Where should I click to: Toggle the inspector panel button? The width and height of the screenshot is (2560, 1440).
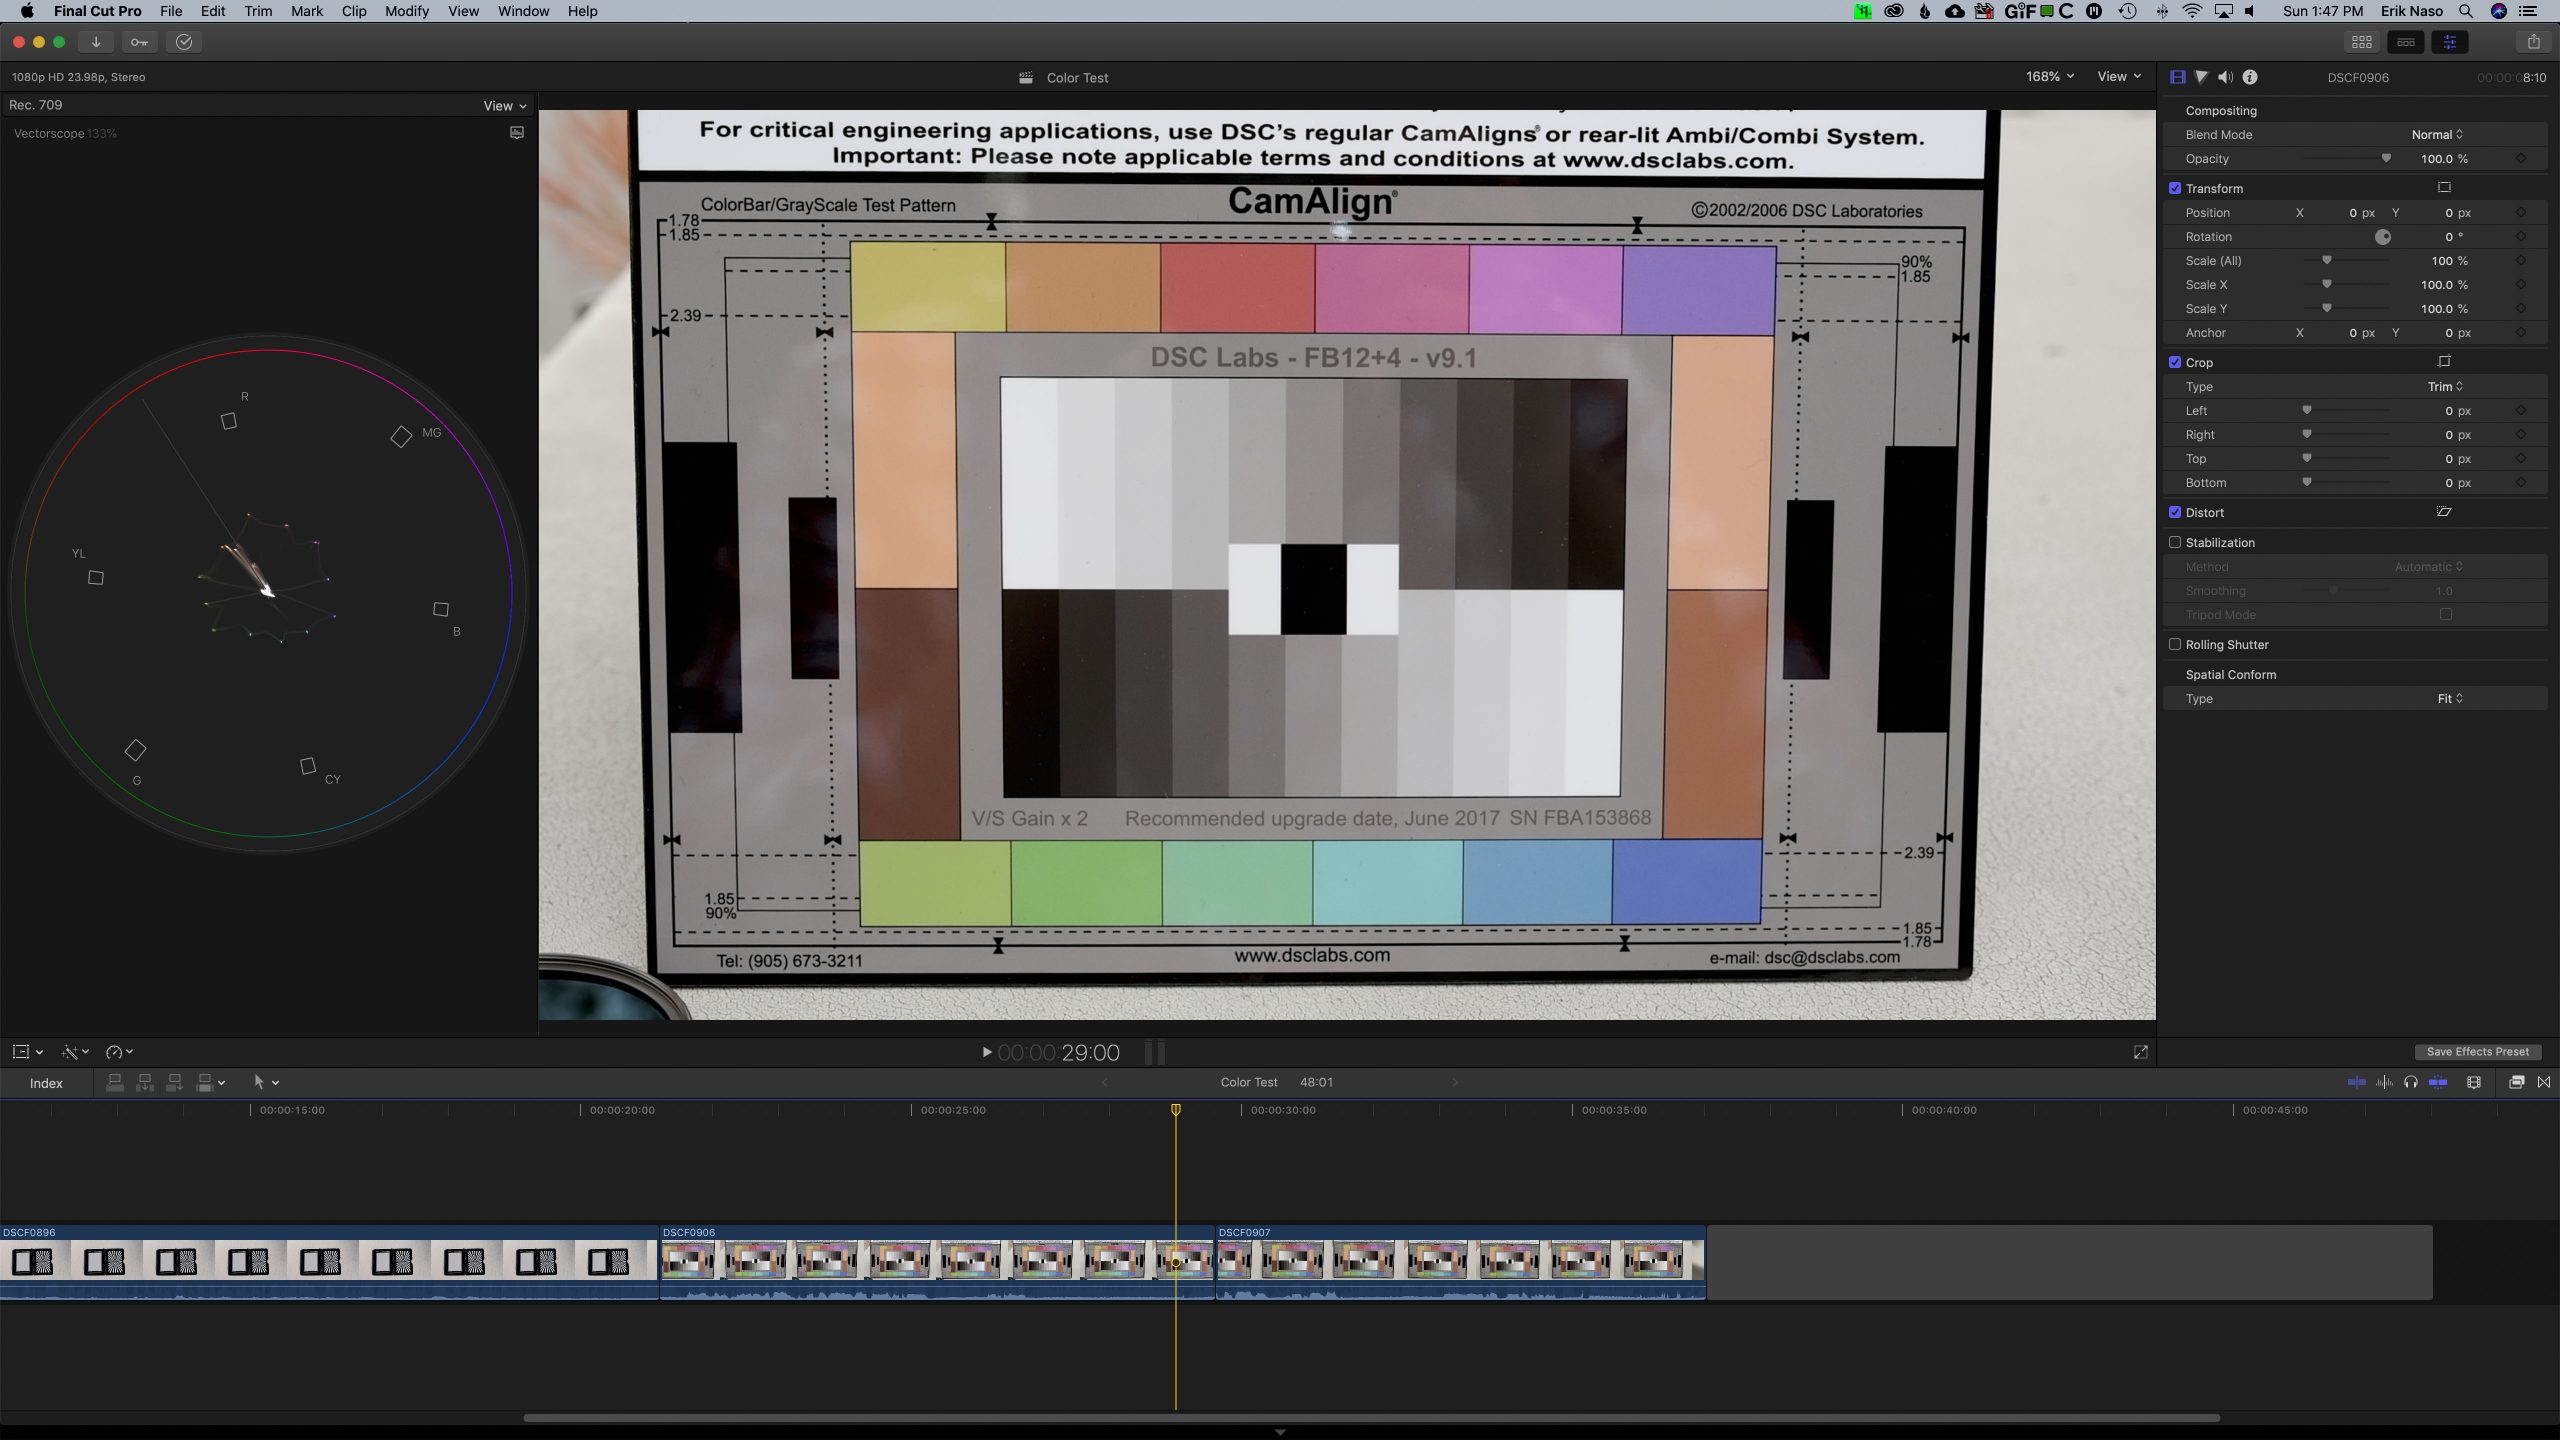(2449, 42)
